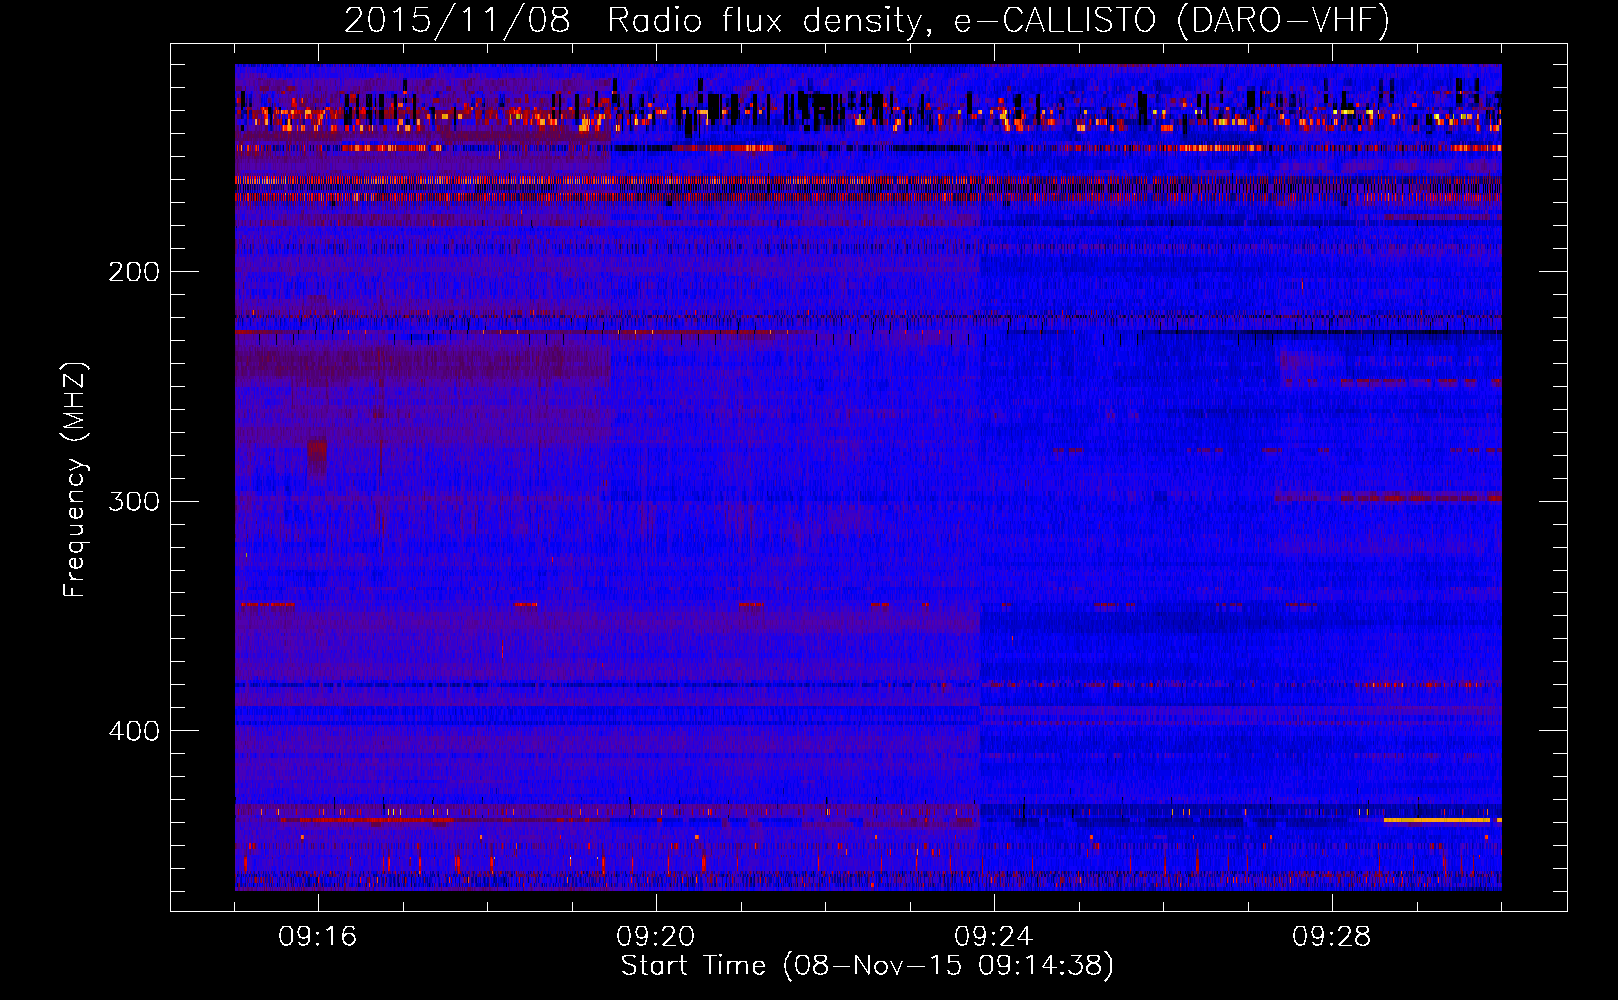
Task: Click the "300" frequency tick label
Action: click(x=134, y=501)
